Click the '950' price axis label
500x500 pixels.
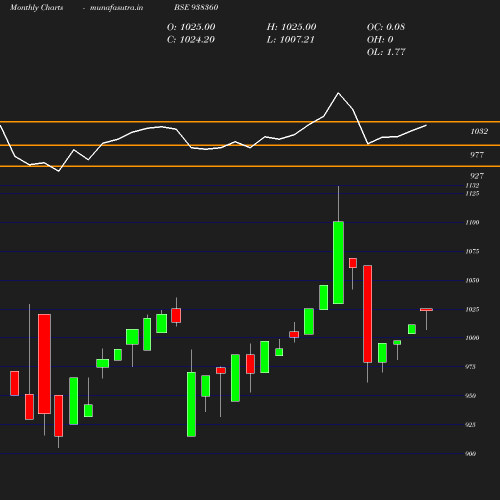[x=470, y=396]
